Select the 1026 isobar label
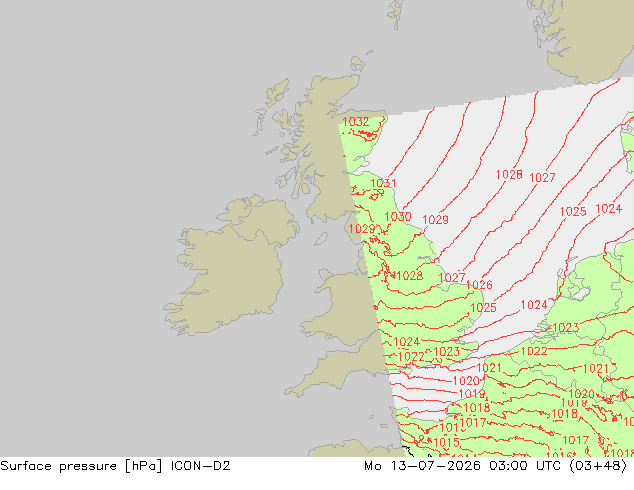Viewport: 634px width, 490px height. (x=479, y=285)
